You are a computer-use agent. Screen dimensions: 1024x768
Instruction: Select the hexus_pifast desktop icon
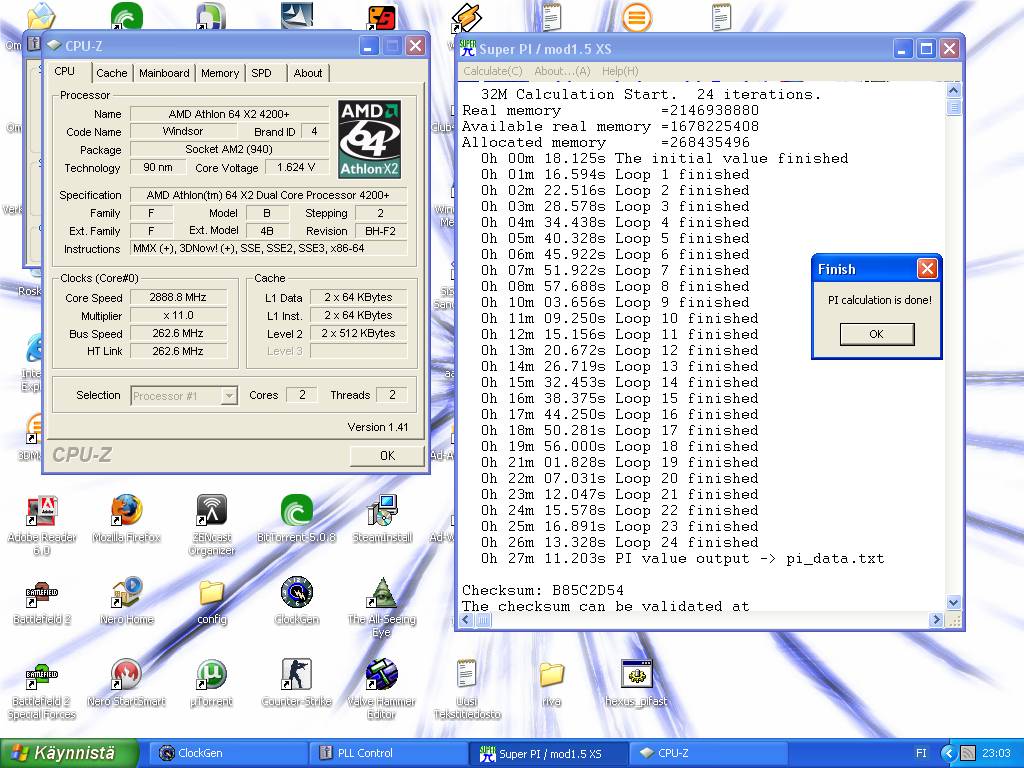point(637,676)
